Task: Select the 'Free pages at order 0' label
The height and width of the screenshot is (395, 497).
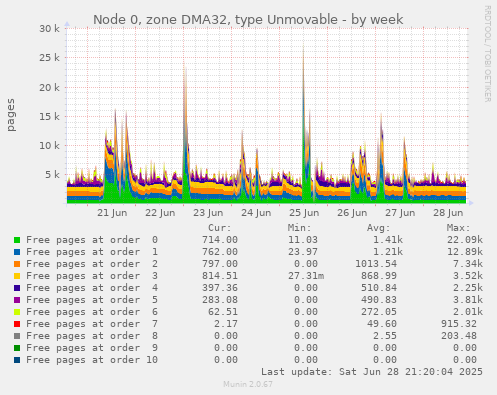Action: point(92,240)
